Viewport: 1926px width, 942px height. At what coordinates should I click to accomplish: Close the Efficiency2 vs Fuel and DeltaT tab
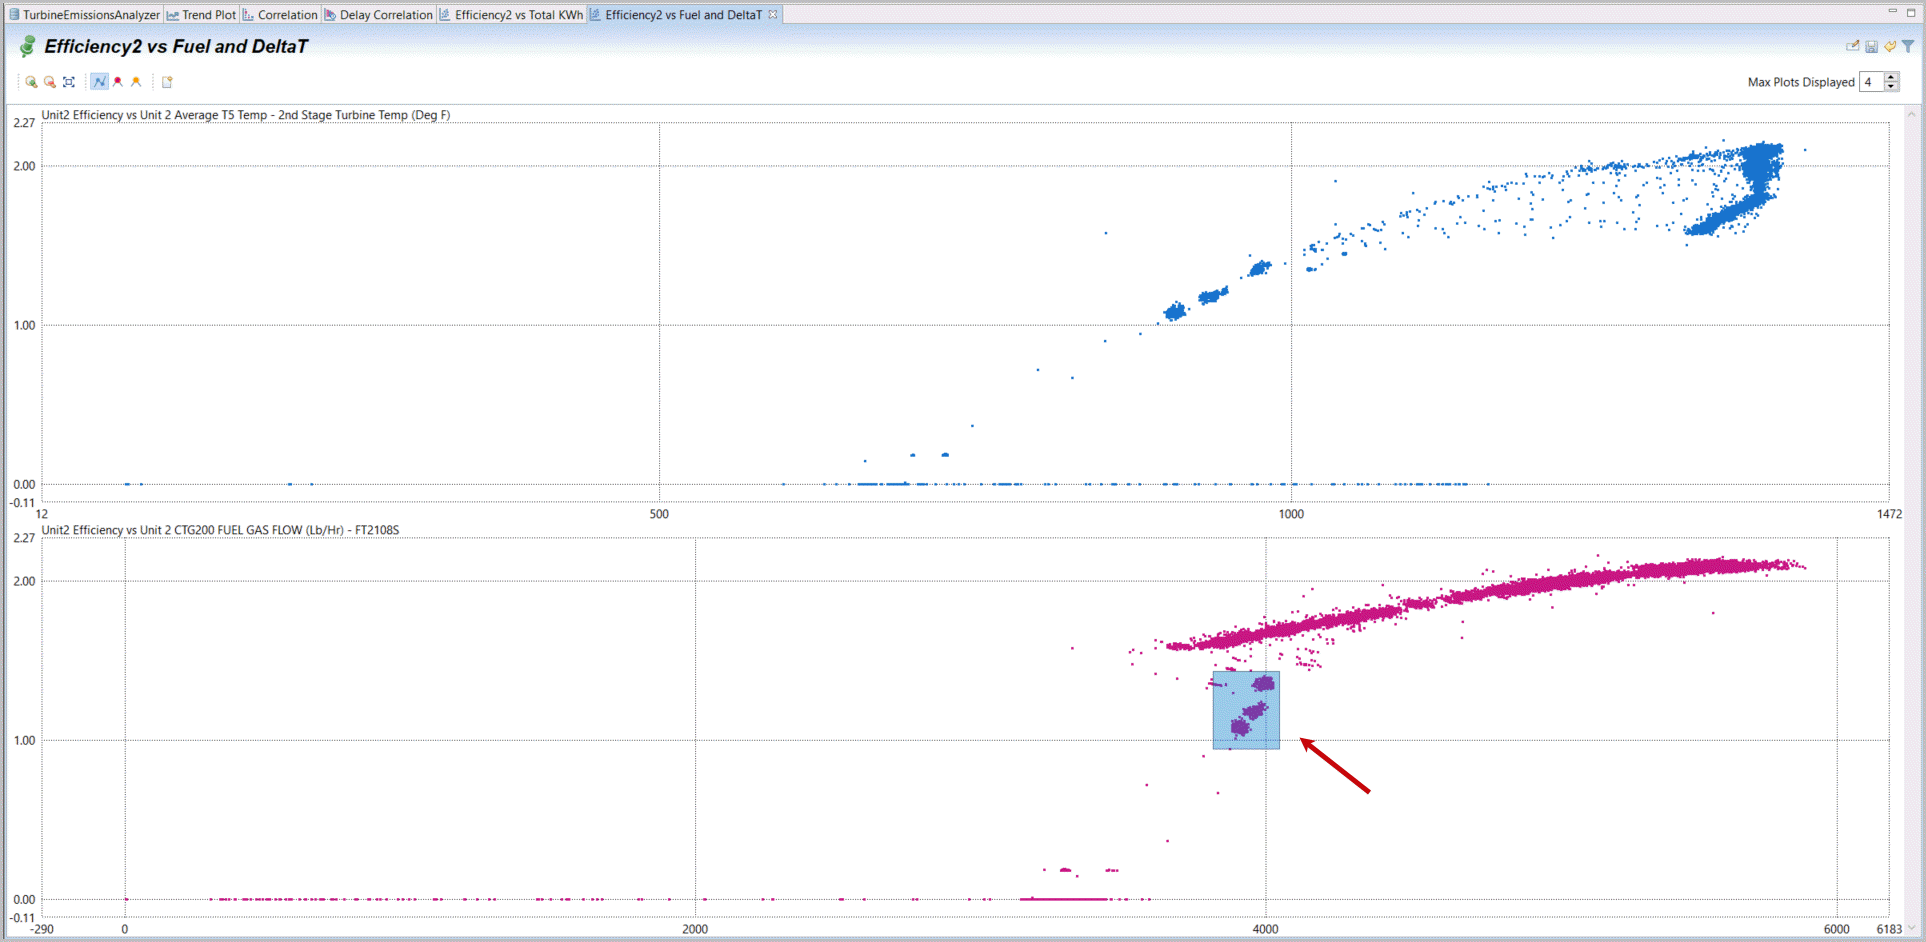tap(773, 15)
